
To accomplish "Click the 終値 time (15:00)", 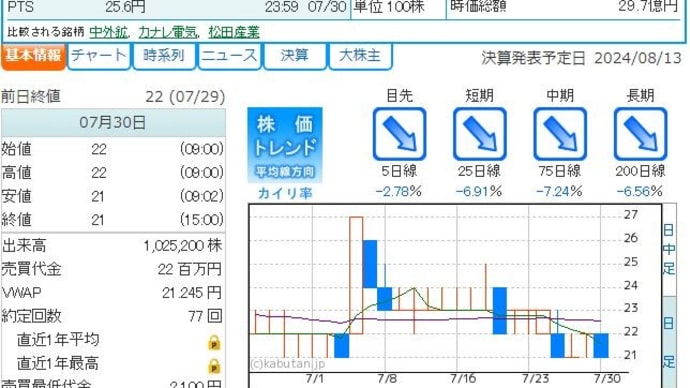I will click(x=202, y=220).
